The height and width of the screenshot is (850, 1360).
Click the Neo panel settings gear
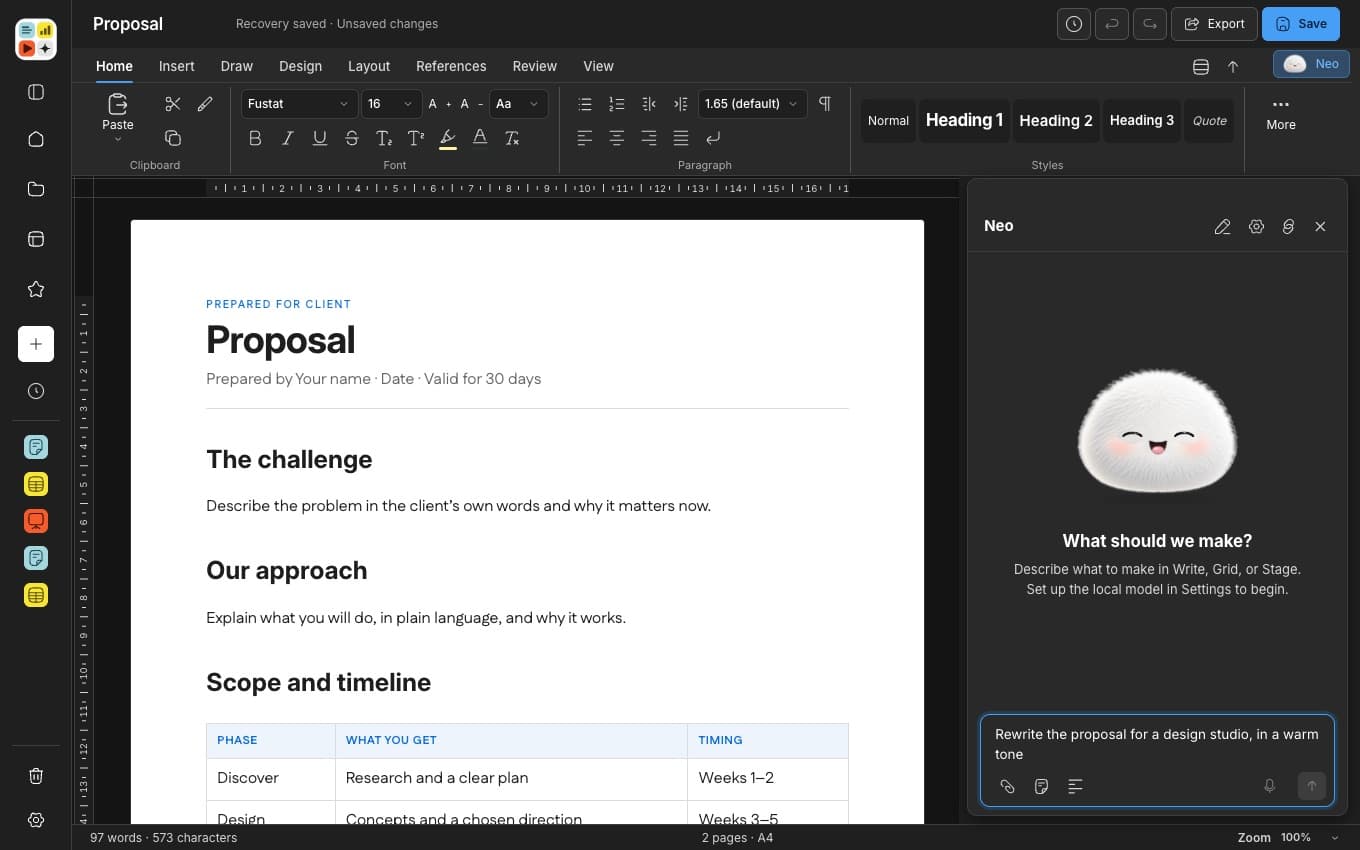coord(1256,227)
